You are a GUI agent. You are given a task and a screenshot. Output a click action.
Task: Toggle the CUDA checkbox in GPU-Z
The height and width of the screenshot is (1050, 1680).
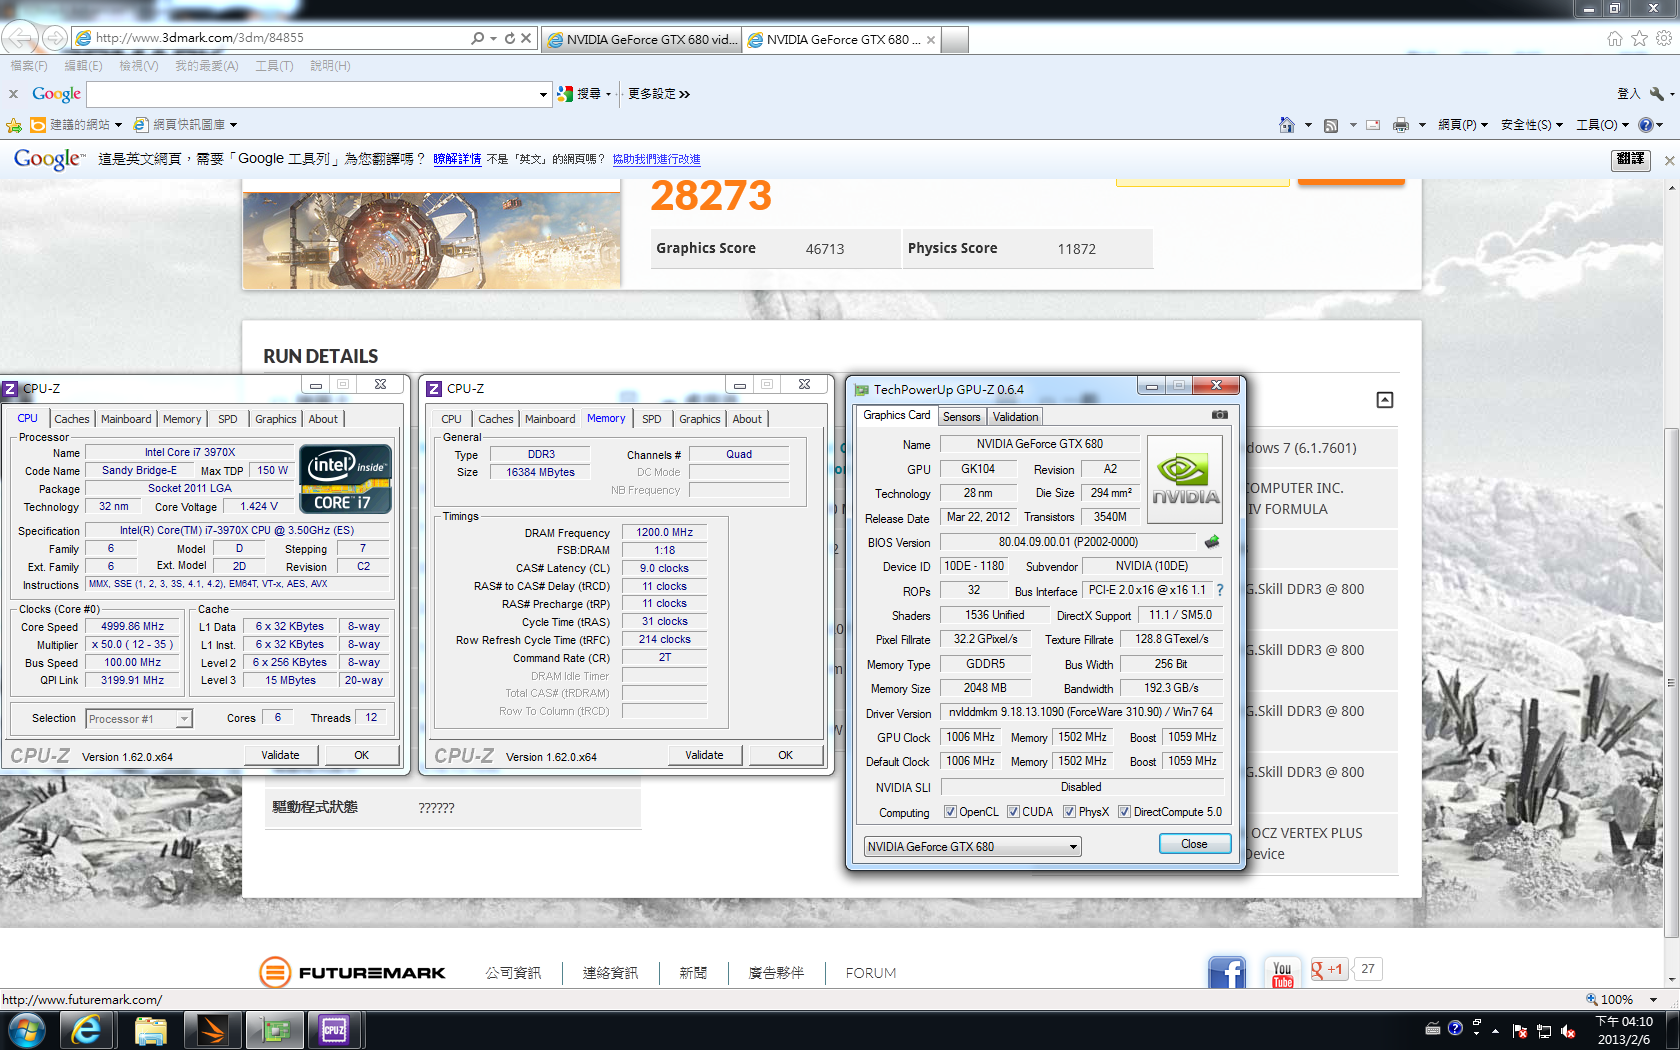[x=1013, y=812]
